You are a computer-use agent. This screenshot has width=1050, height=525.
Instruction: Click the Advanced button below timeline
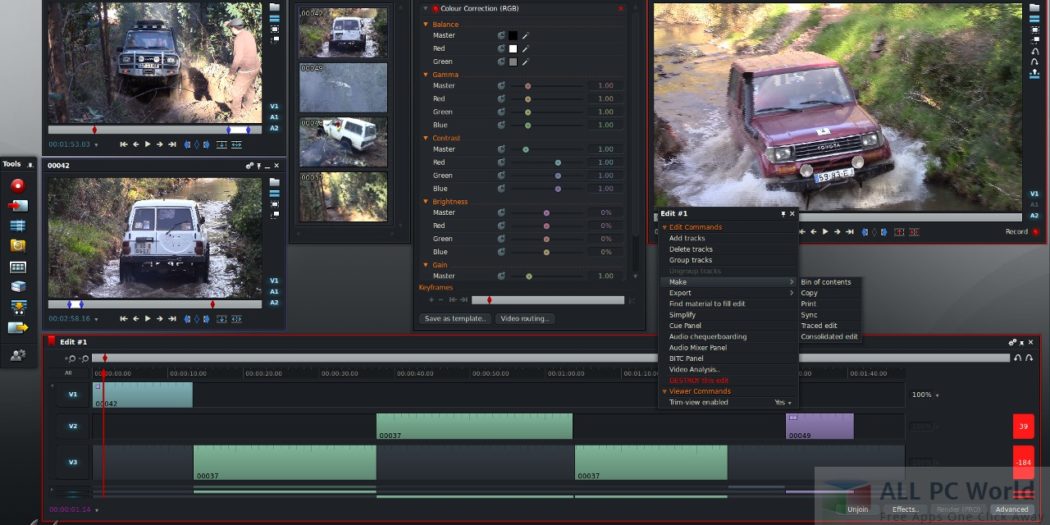[x=1011, y=510]
